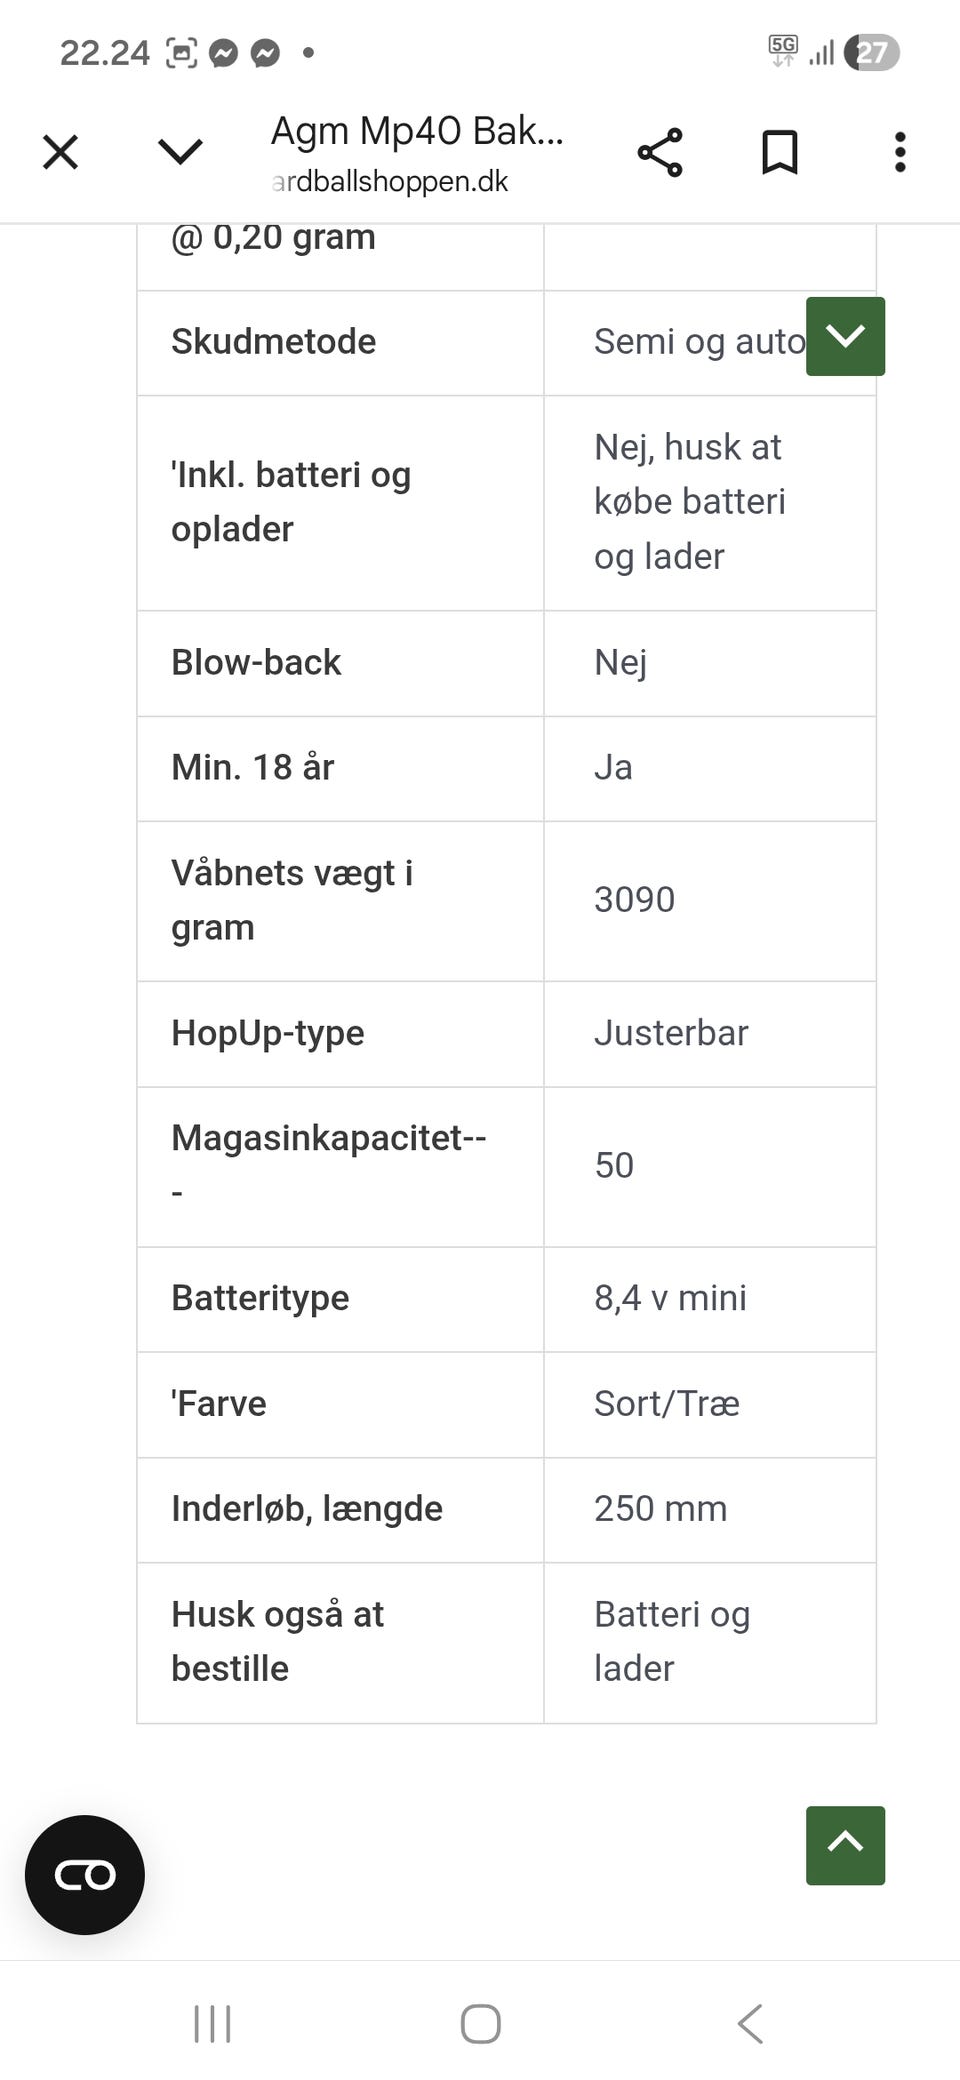Viewport: 960px width, 2080px height.
Task: Collapse the browser with the down chevron
Action: click(180, 153)
